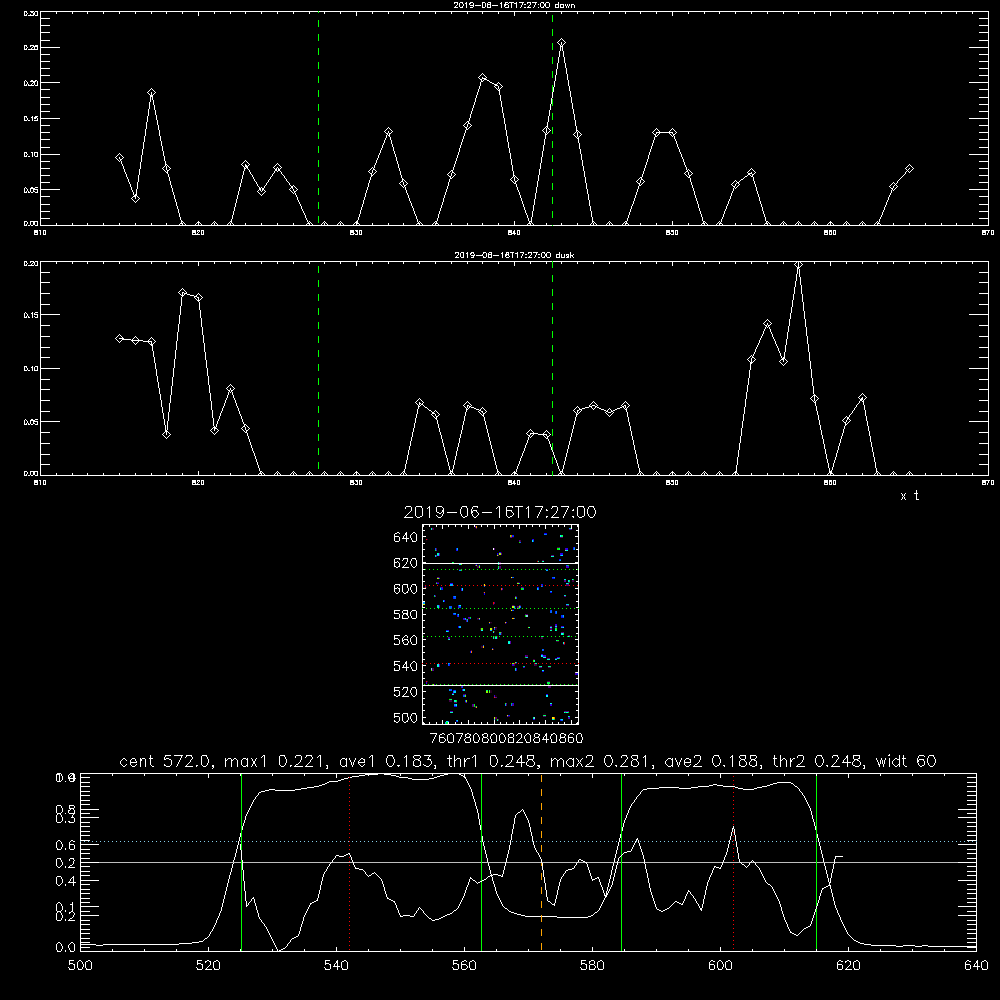
Task: Click the dotted blue horizontal threshold line in bottom plot
Action: [x=528, y=842]
